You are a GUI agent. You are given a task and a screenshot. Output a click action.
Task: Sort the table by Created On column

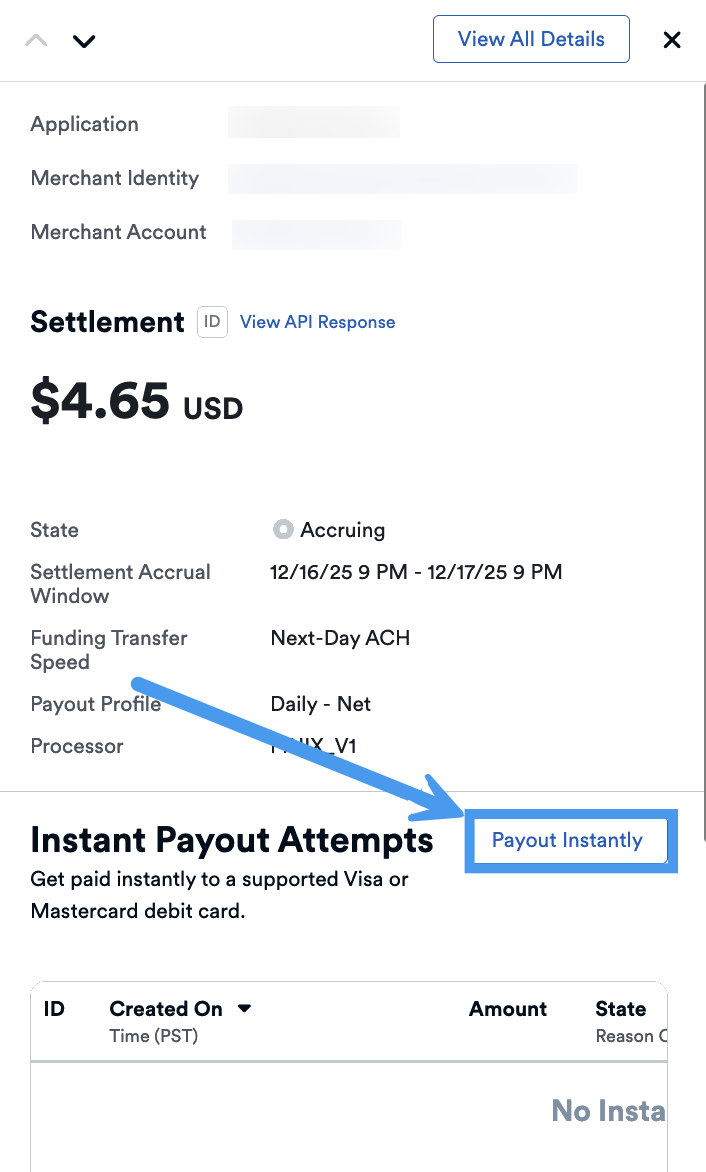coord(165,1008)
